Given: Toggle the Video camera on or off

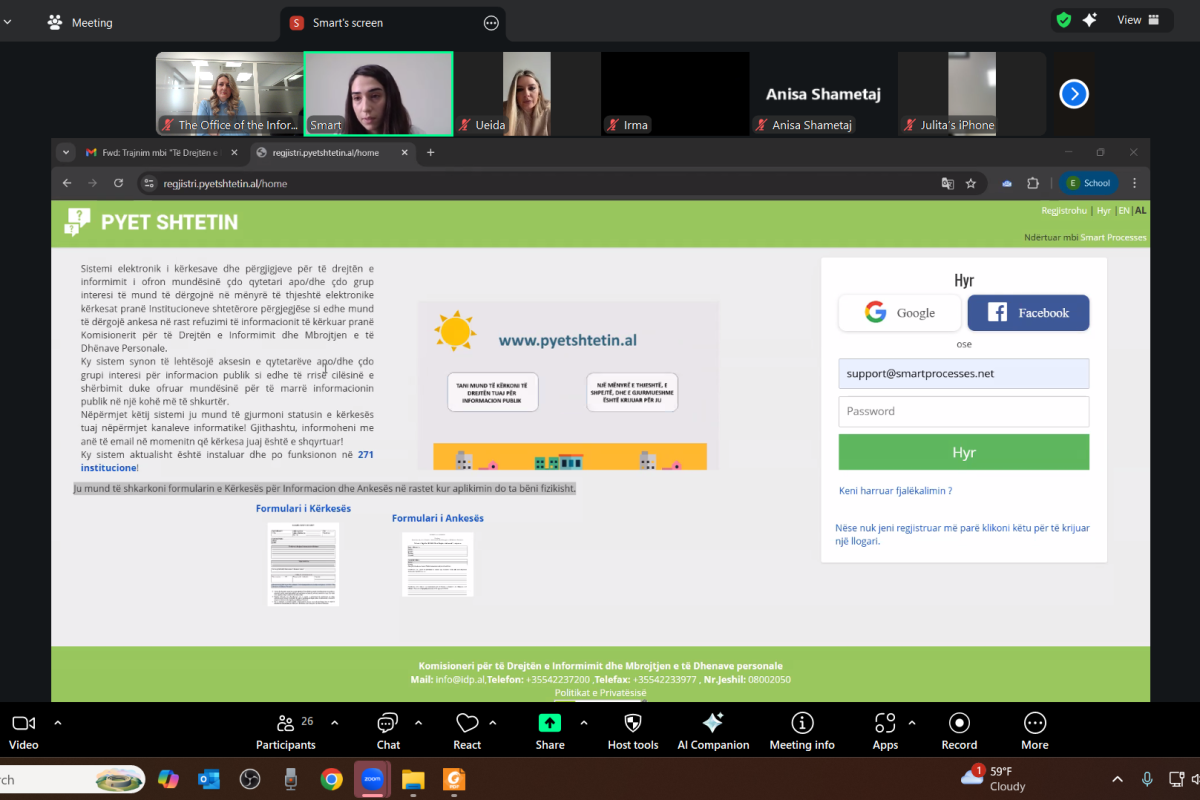Looking at the screenshot, I should [x=24, y=723].
